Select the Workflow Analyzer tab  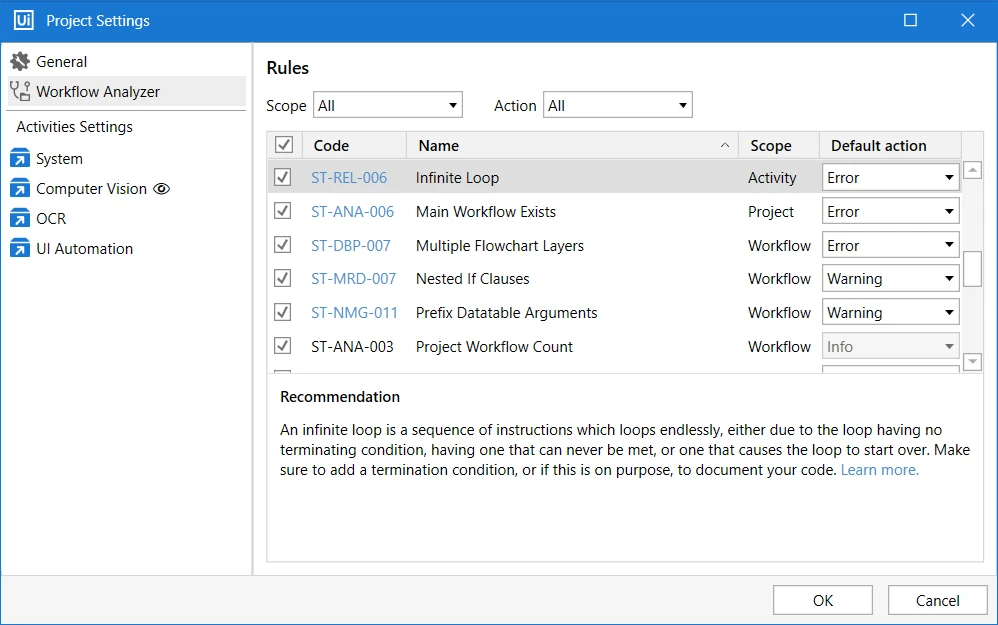point(127,91)
